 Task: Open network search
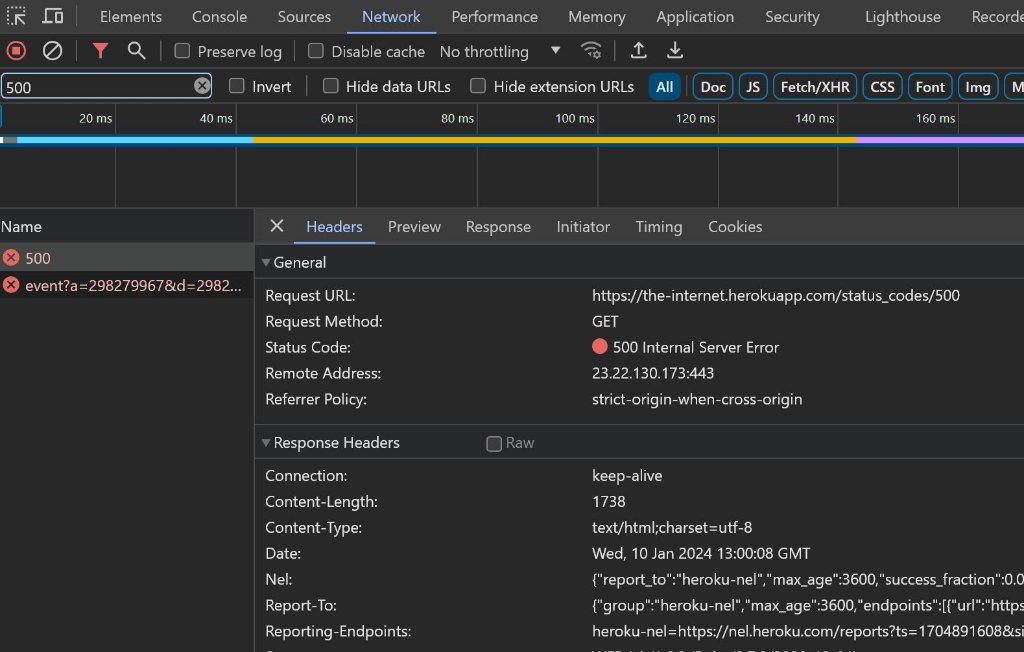click(137, 50)
